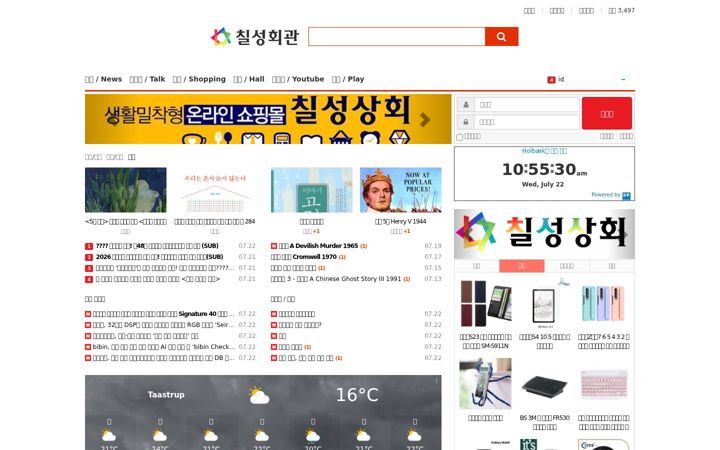Click the 16°C current temperature
This screenshot has width=720, height=450.
(357, 395)
